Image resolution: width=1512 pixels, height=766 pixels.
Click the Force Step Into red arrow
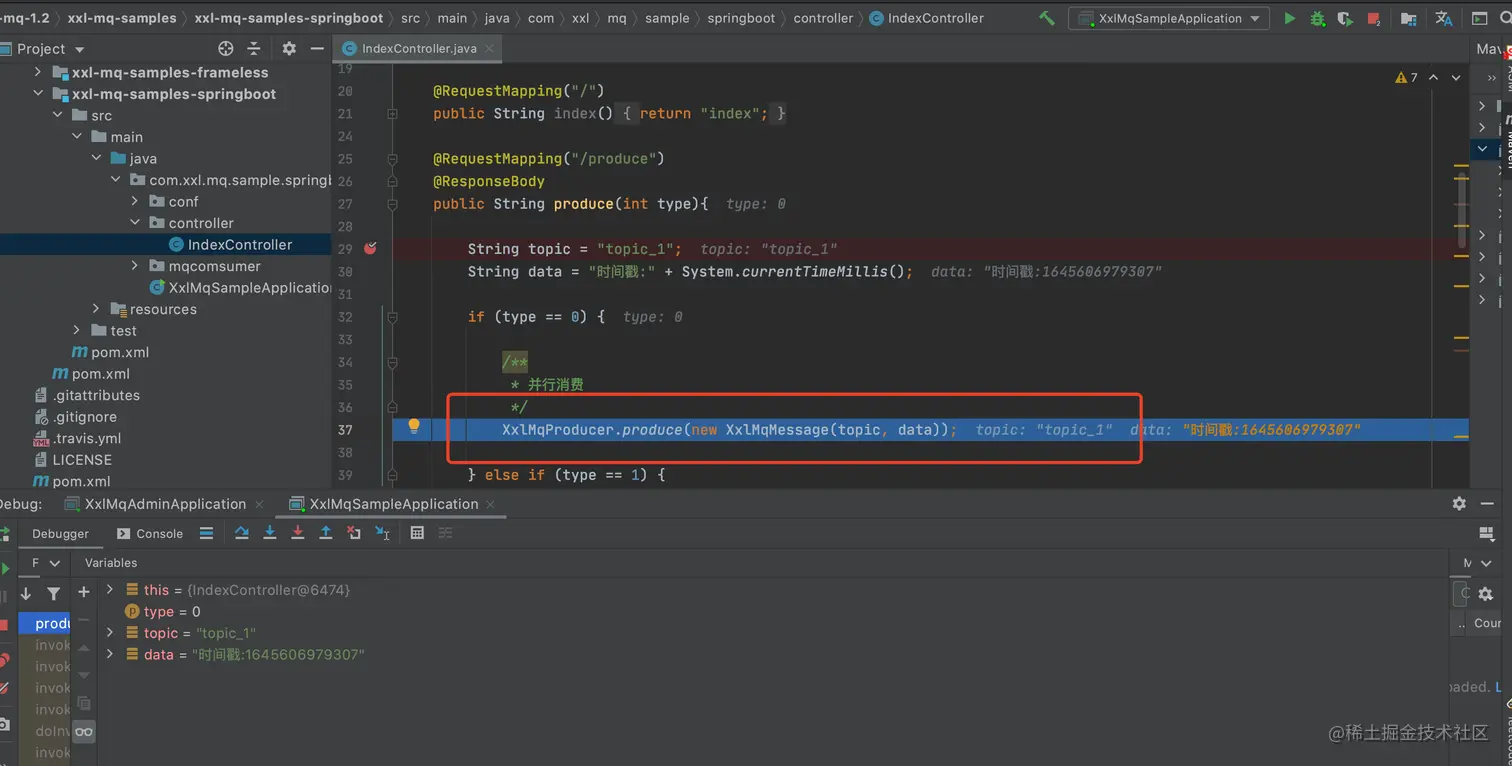coord(297,533)
